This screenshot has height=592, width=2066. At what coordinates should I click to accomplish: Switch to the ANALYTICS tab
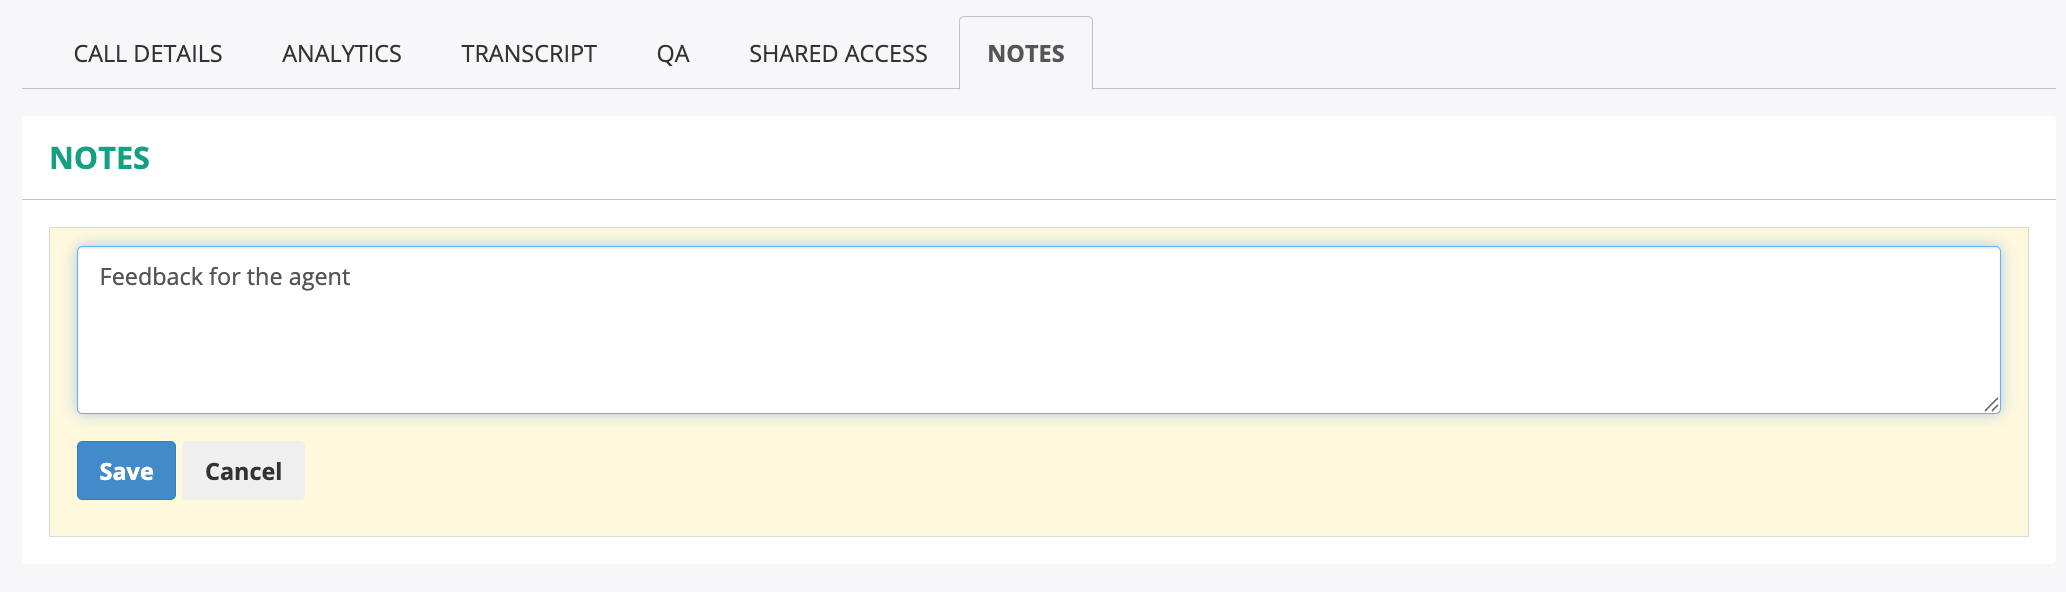342,54
